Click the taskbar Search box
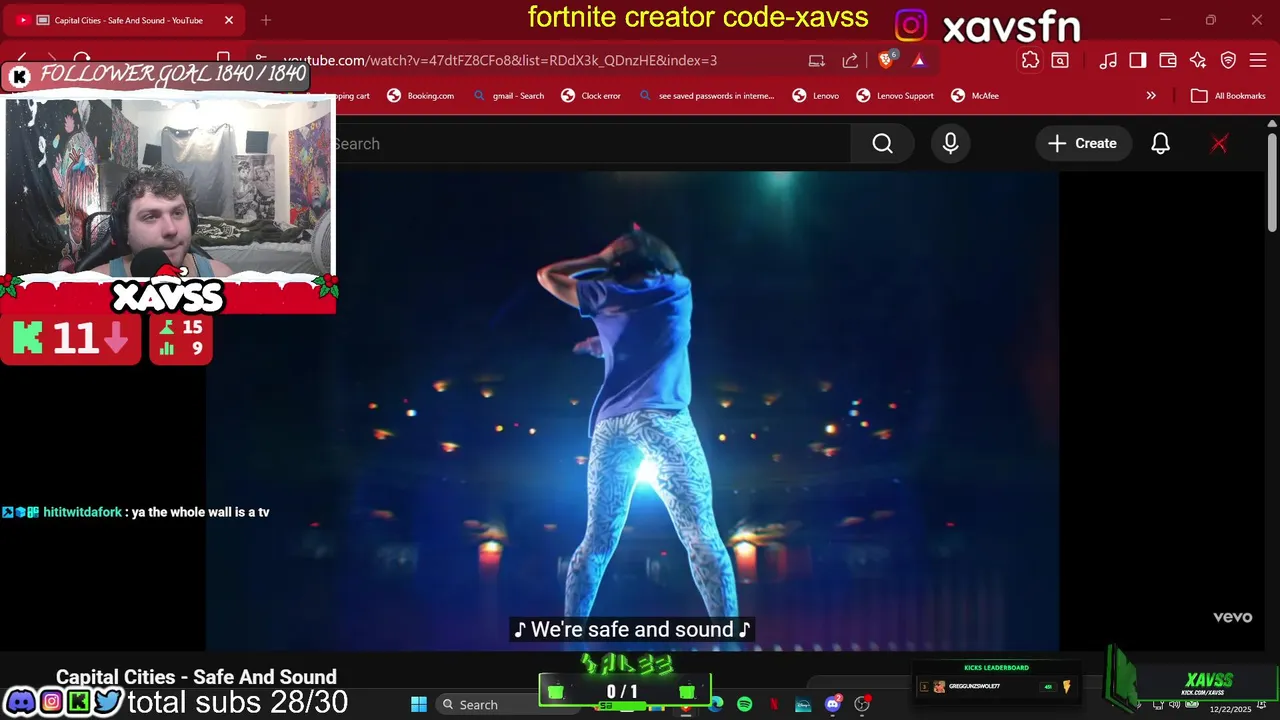1280x720 pixels. [485, 704]
